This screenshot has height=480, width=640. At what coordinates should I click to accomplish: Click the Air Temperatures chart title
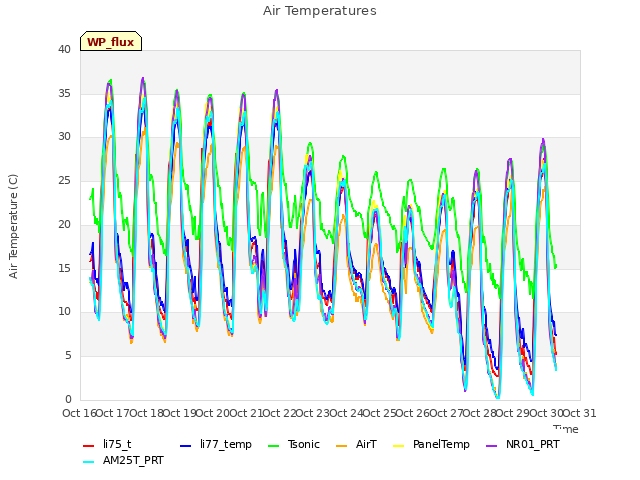[320, 11]
